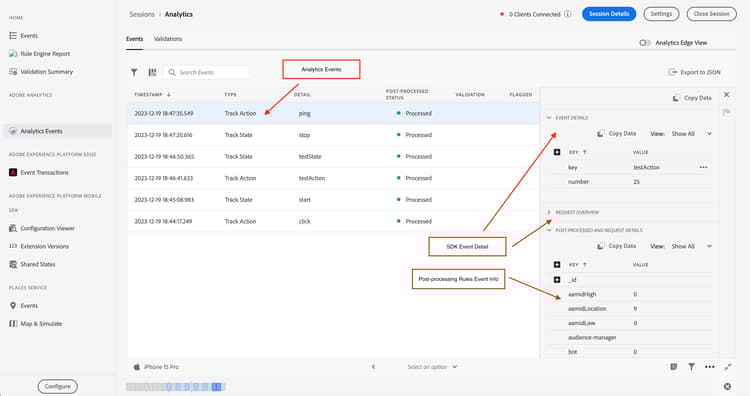Expand the Request Overview section

point(549,212)
